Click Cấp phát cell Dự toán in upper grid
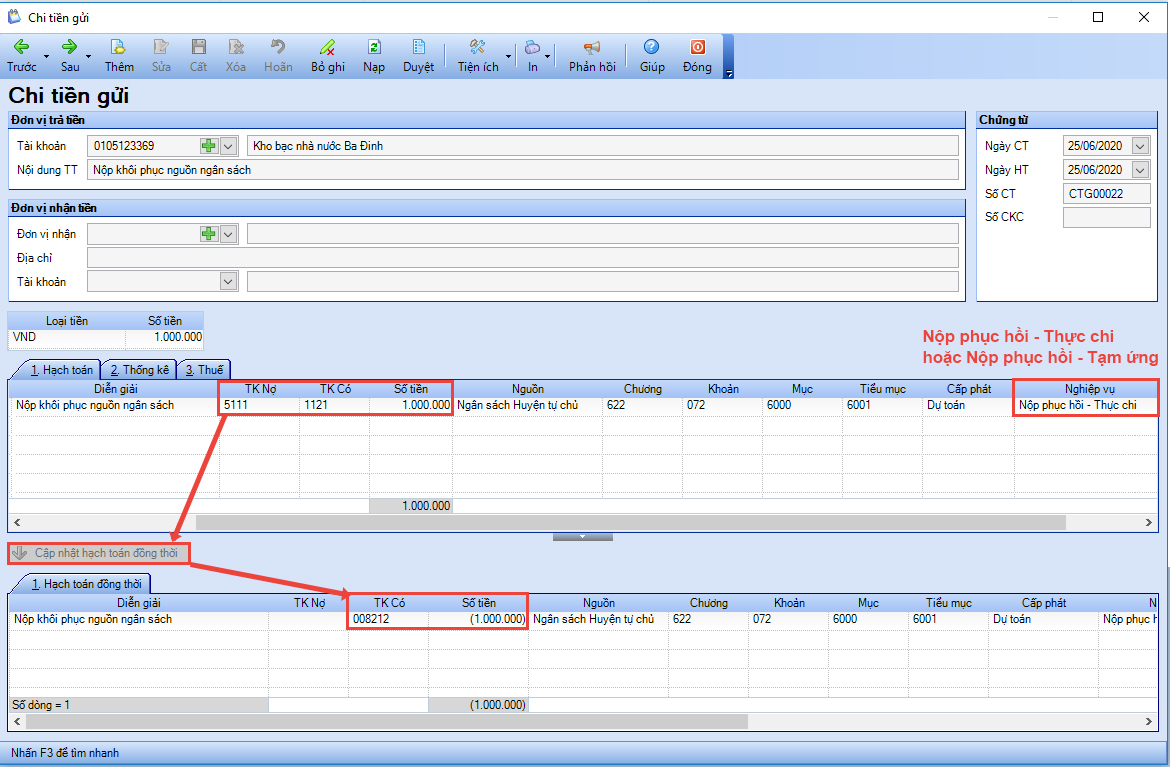Viewport: 1170px width, 767px height. (x=968, y=405)
